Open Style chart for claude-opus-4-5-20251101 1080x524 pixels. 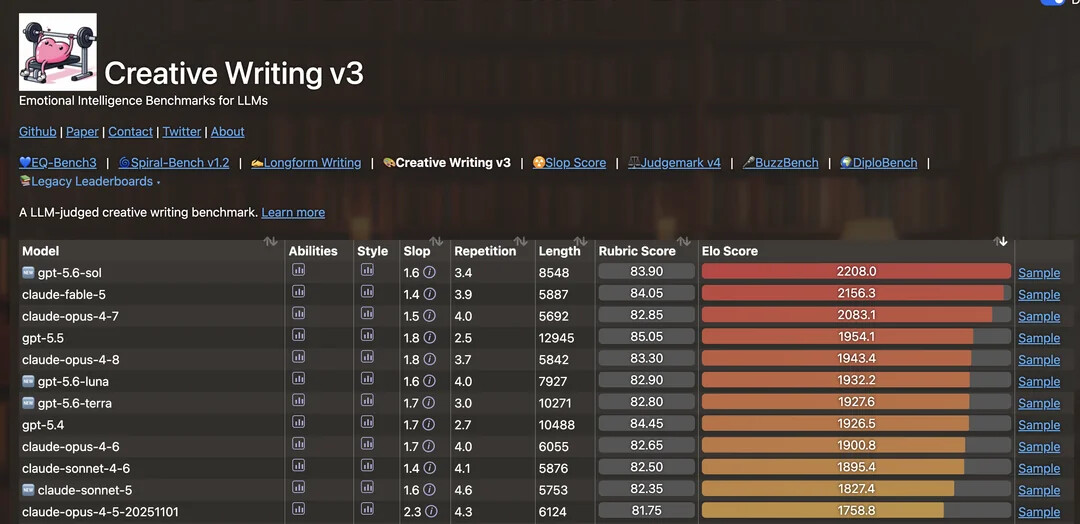point(367,509)
